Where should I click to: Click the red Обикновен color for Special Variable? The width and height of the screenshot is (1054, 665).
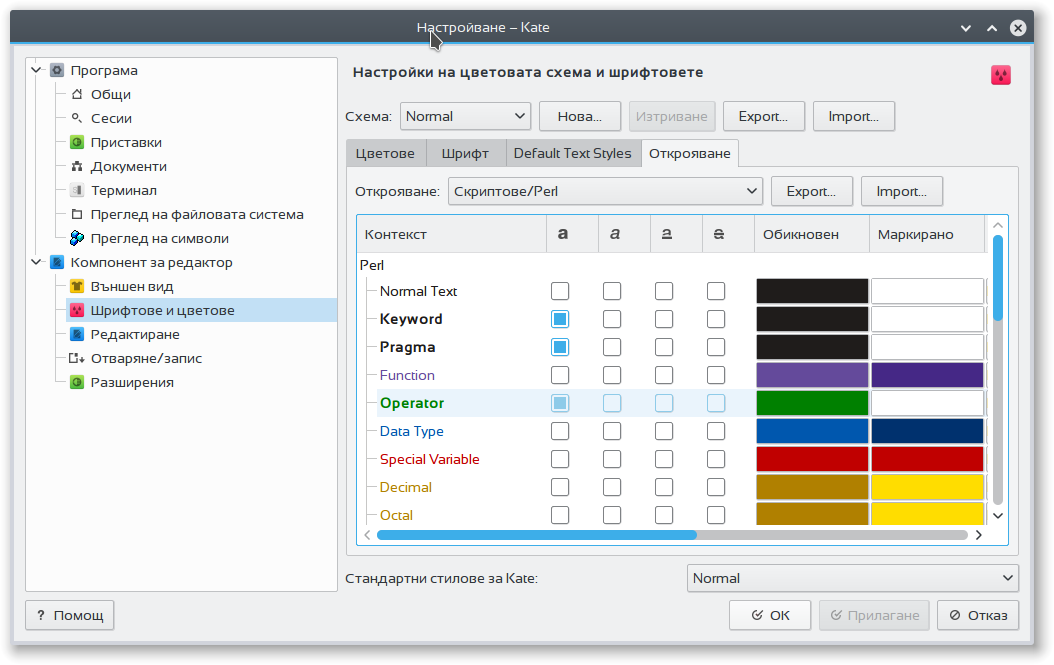[x=812, y=459]
